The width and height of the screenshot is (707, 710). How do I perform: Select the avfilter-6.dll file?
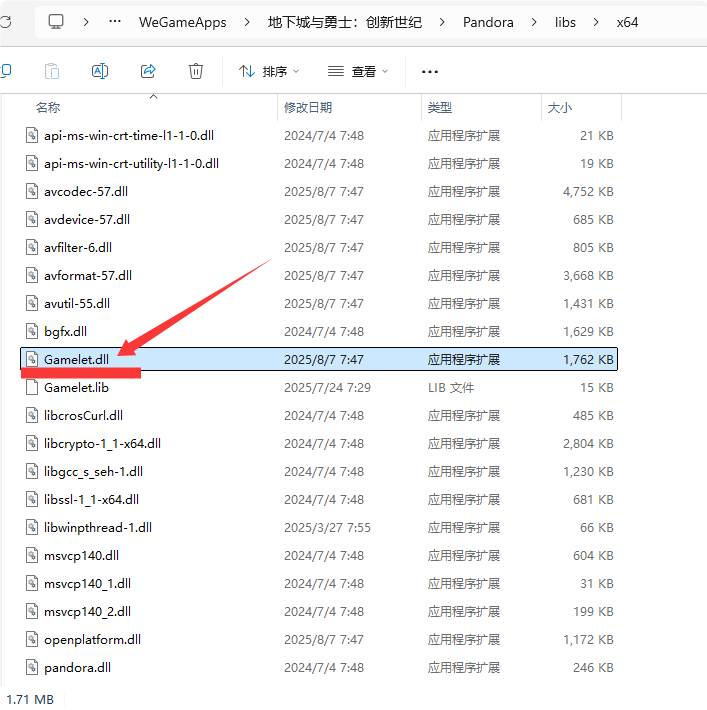[78, 248]
